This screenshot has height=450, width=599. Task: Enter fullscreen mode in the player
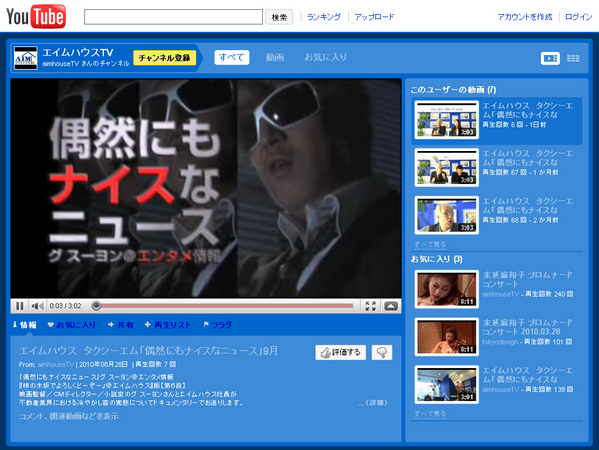coord(370,306)
